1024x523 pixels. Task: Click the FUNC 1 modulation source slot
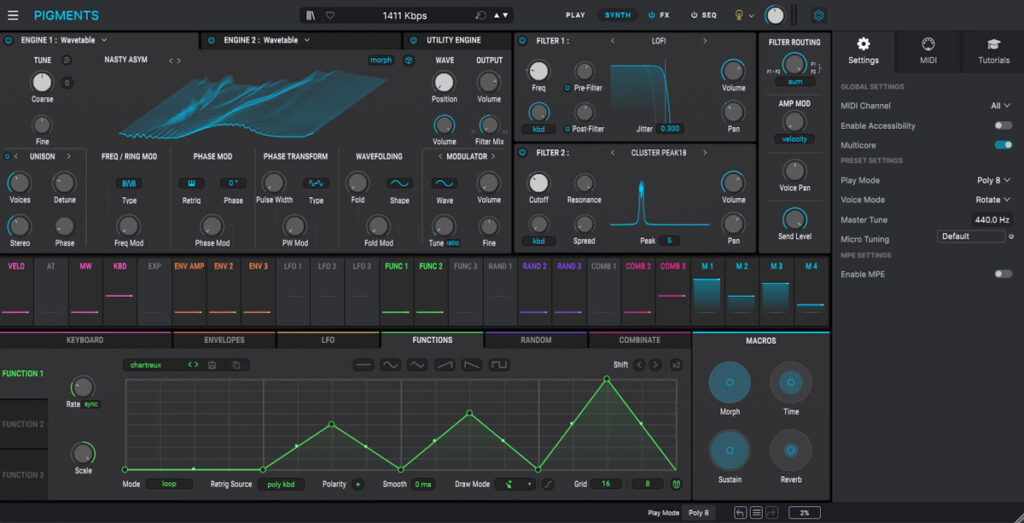[396, 291]
